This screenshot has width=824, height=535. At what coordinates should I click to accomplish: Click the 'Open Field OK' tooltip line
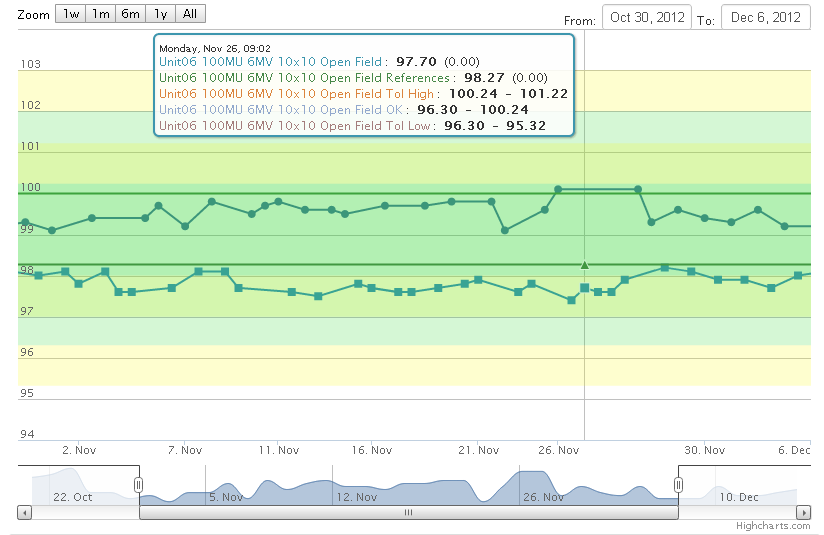(344, 109)
